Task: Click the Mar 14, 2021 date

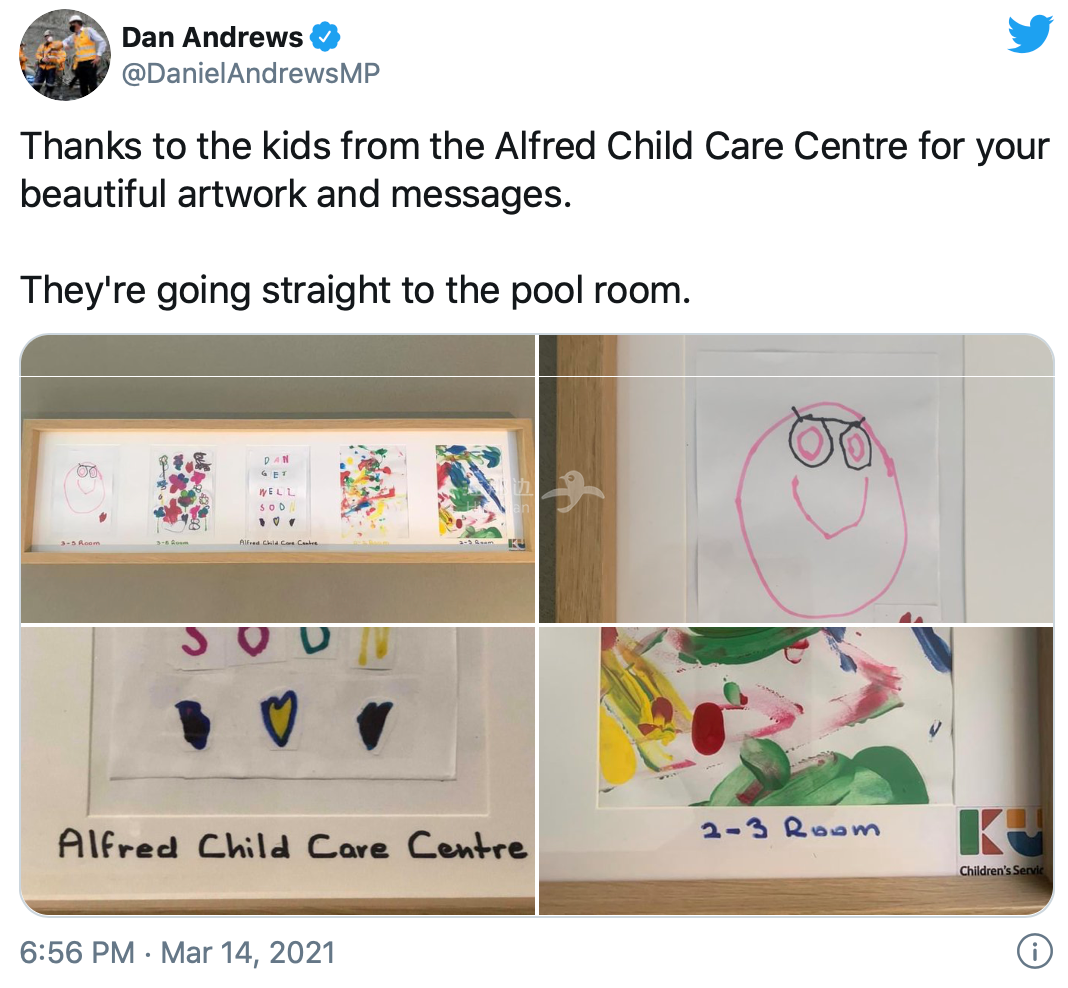Action: click(248, 952)
